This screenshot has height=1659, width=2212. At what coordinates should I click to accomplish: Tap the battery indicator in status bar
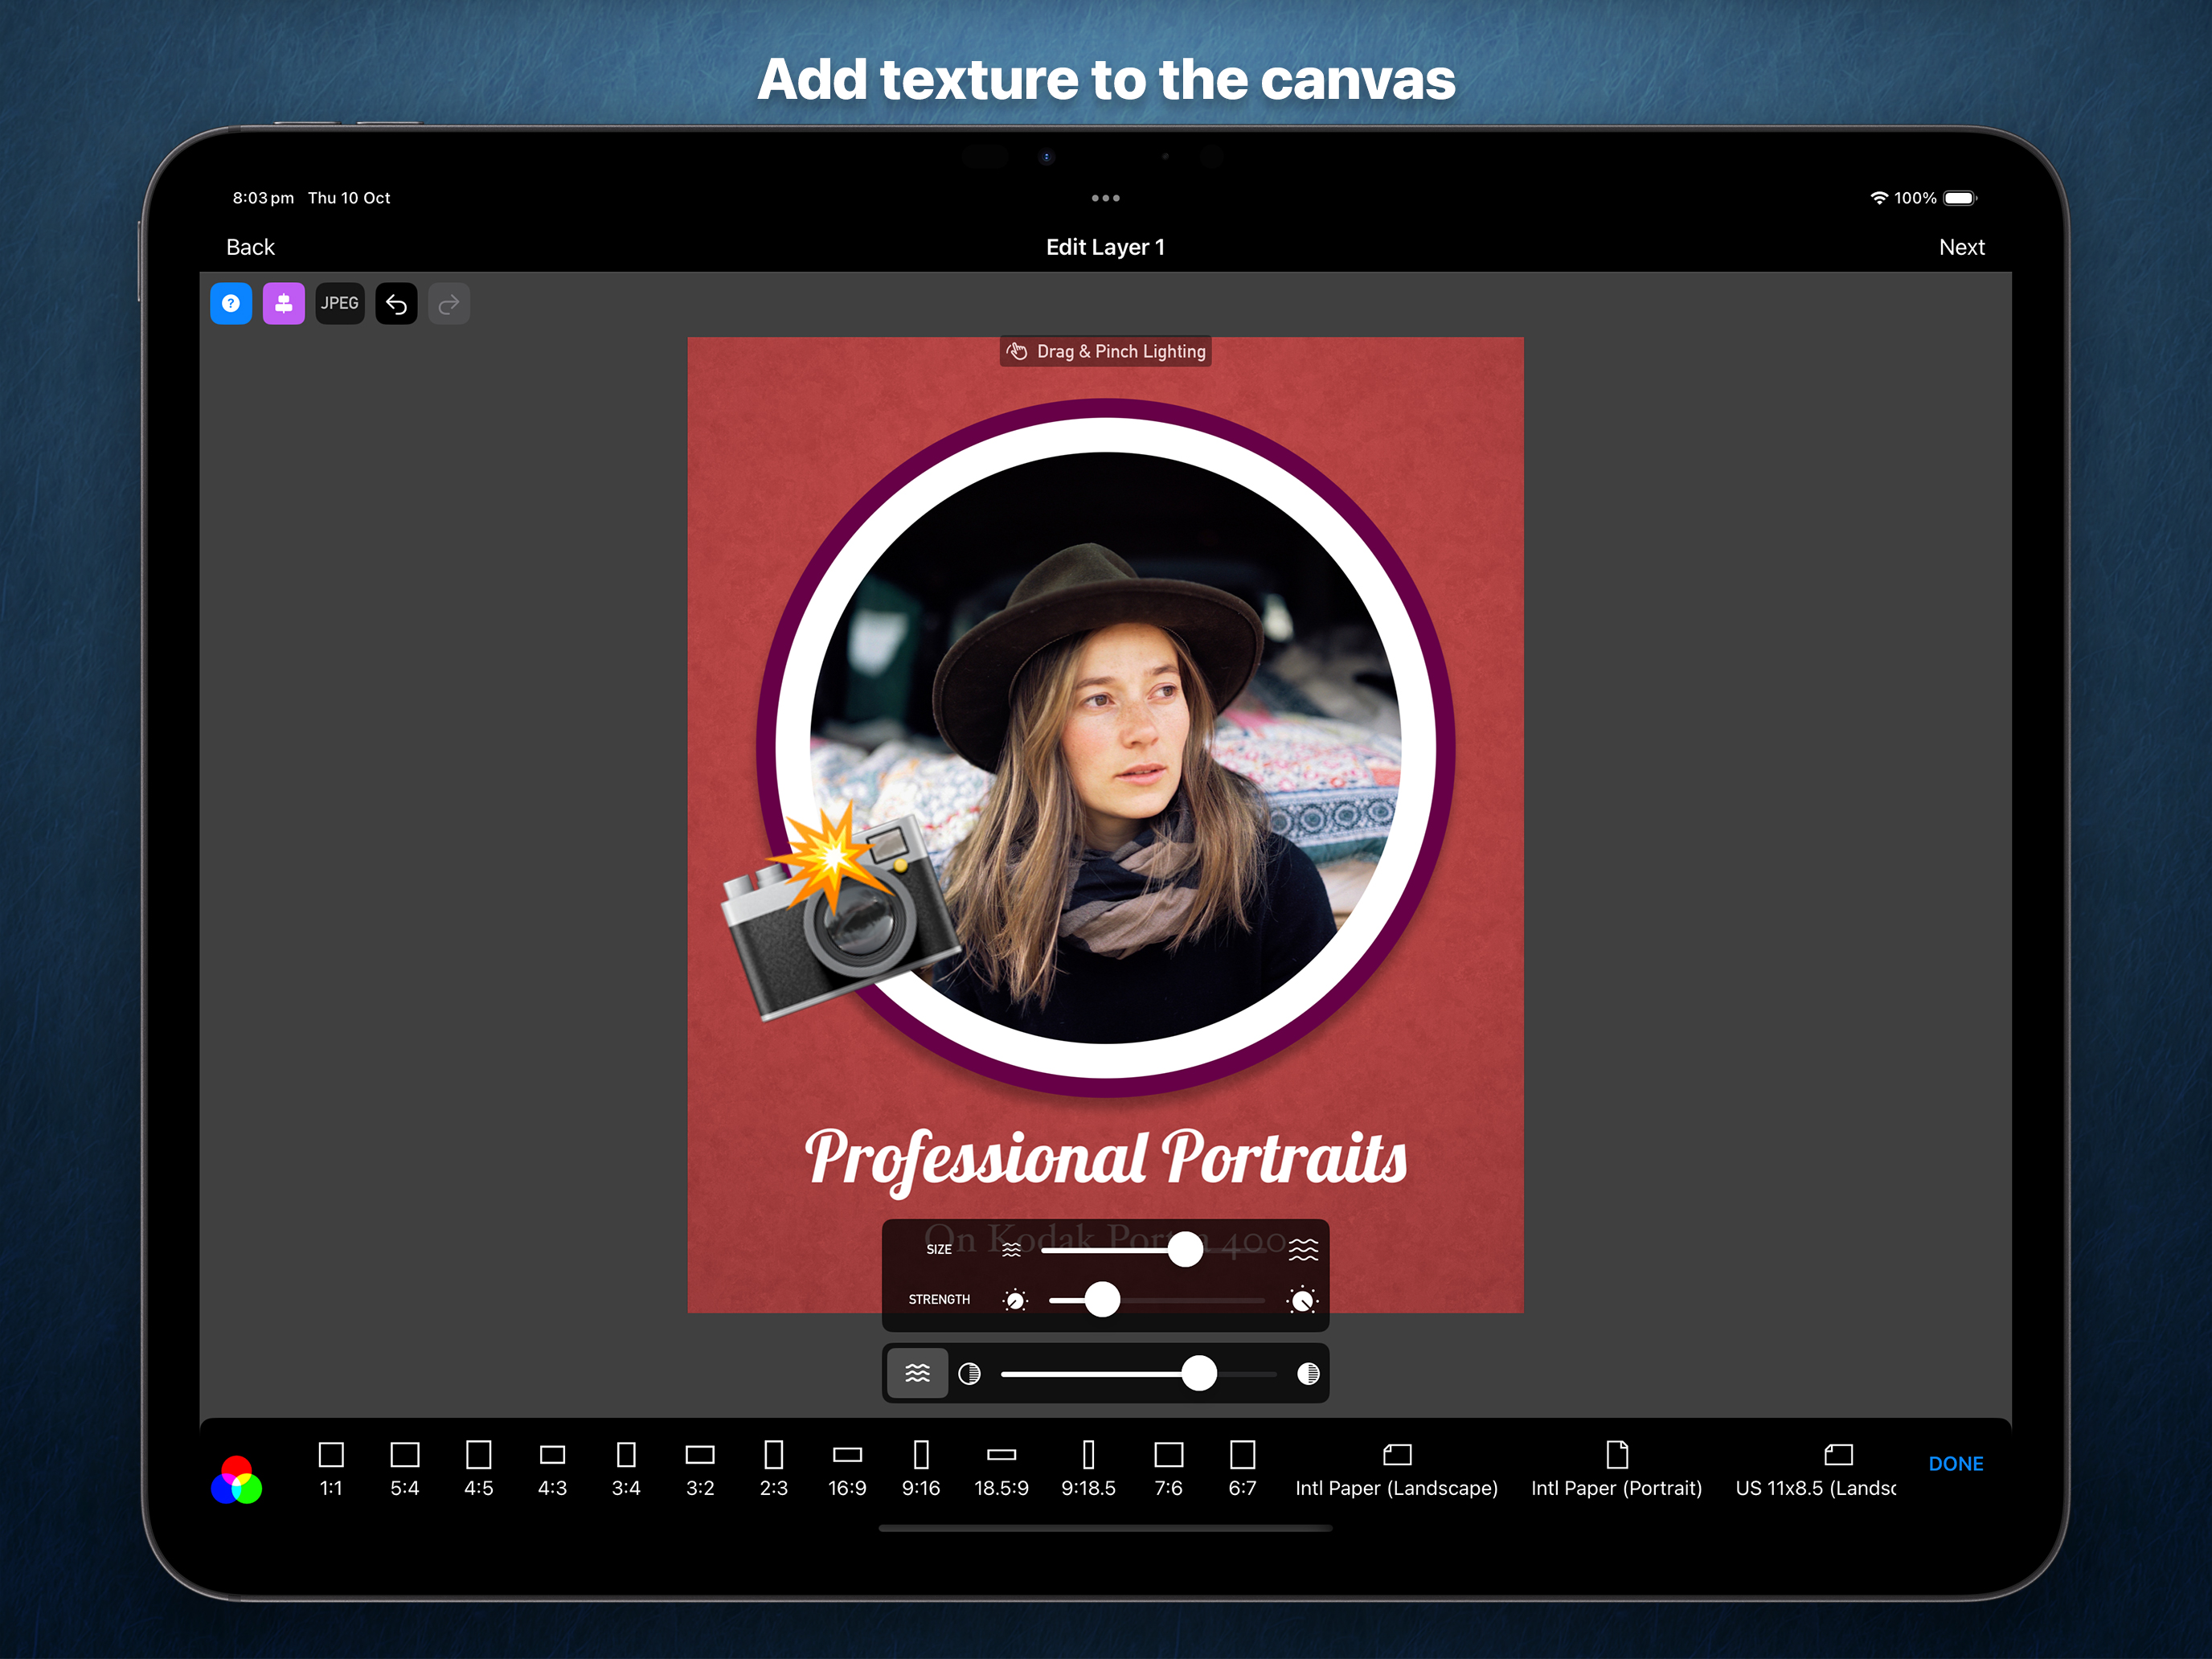coord(1961,198)
